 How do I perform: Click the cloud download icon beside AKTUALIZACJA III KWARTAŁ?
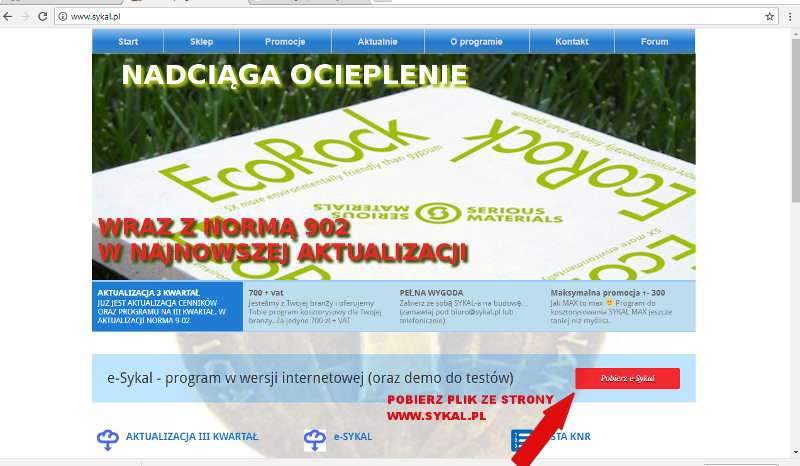108,439
